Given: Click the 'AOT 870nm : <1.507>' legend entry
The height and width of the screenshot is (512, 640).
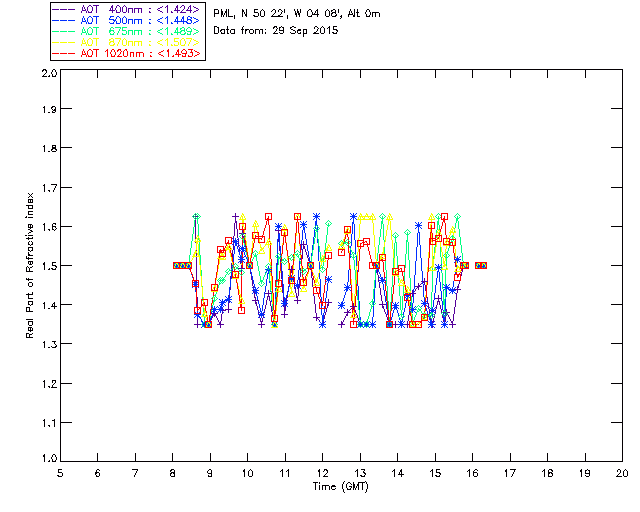Looking at the screenshot, I should pos(126,42).
